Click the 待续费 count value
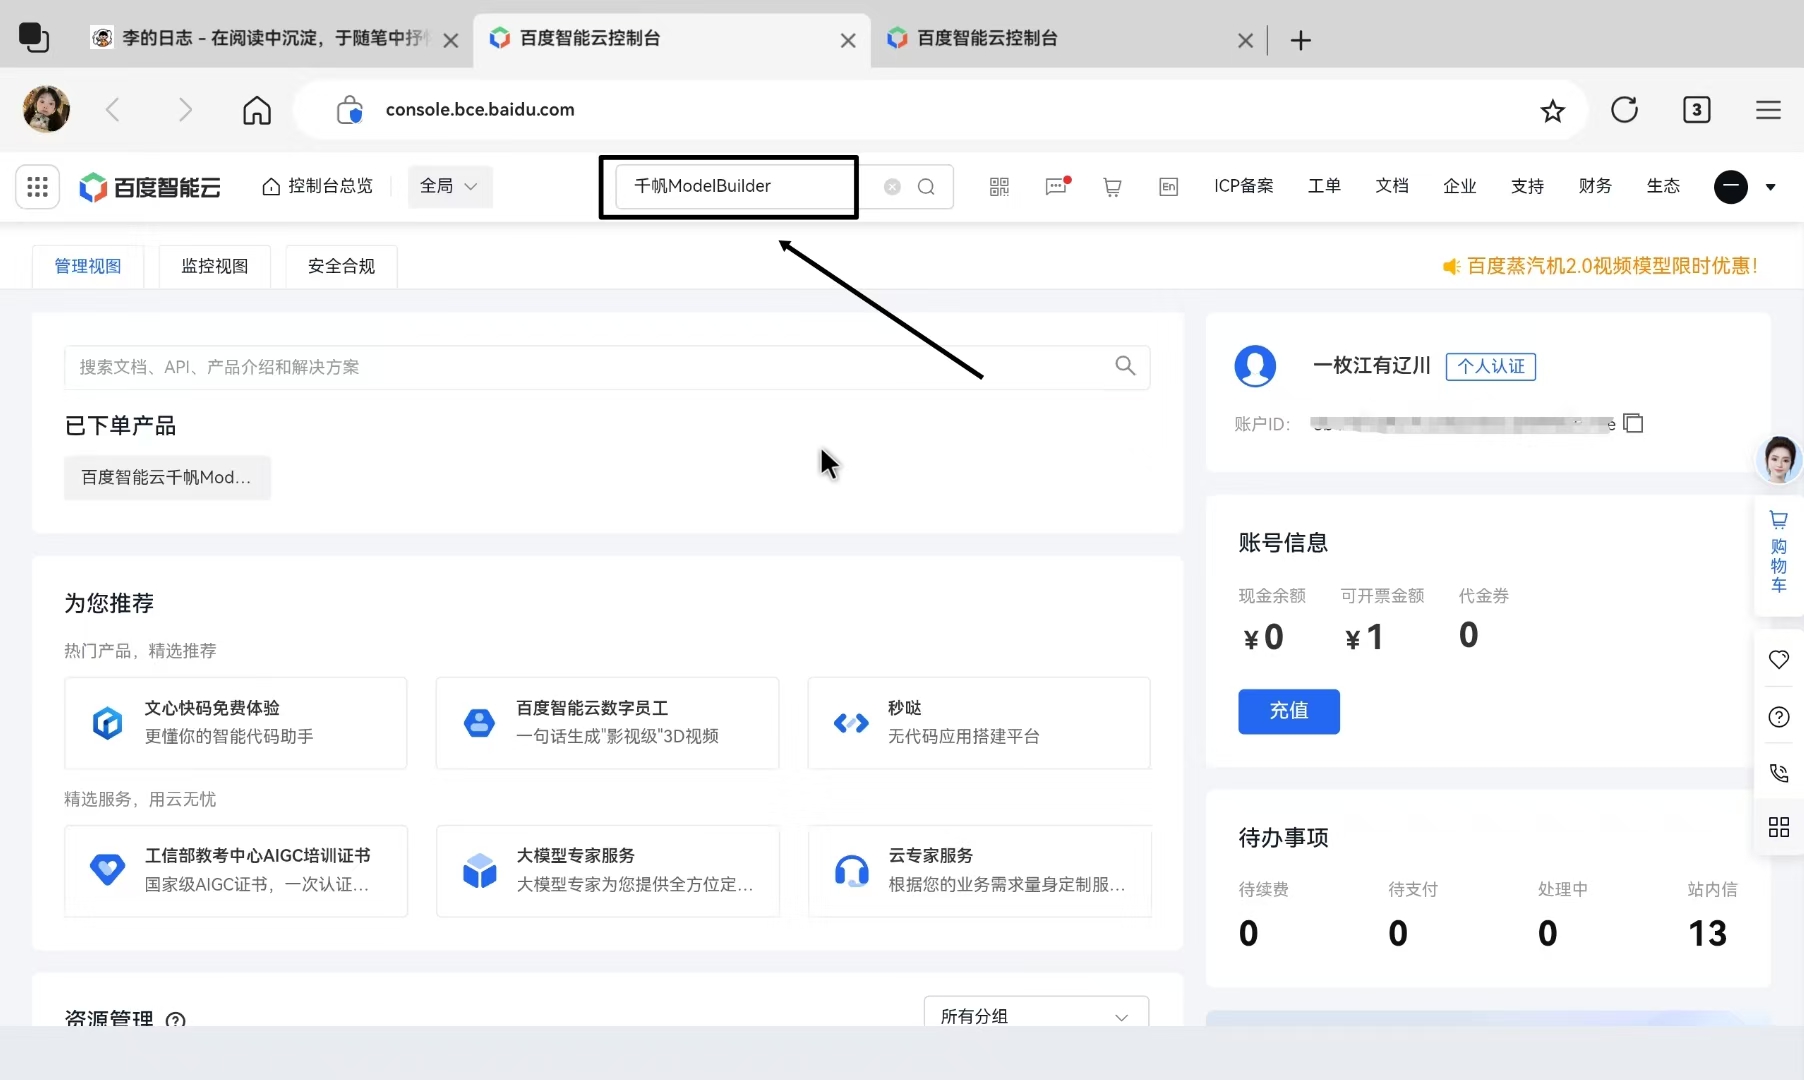Viewport: 1804px width, 1080px height. click(1249, 932)
